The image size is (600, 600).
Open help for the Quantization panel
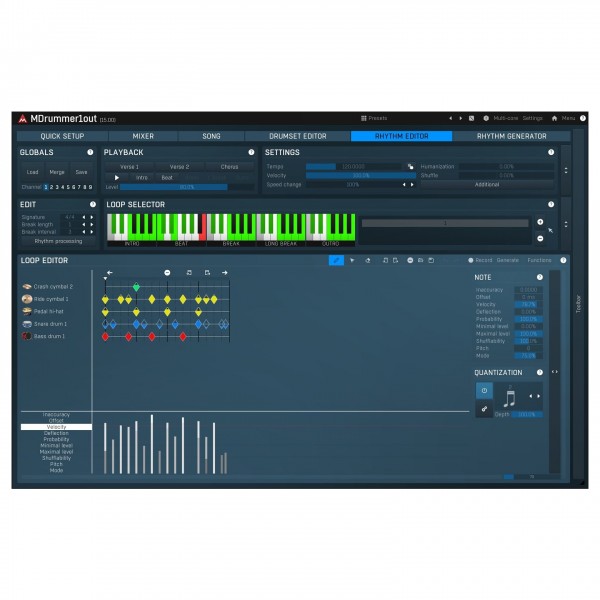(540, 372)
